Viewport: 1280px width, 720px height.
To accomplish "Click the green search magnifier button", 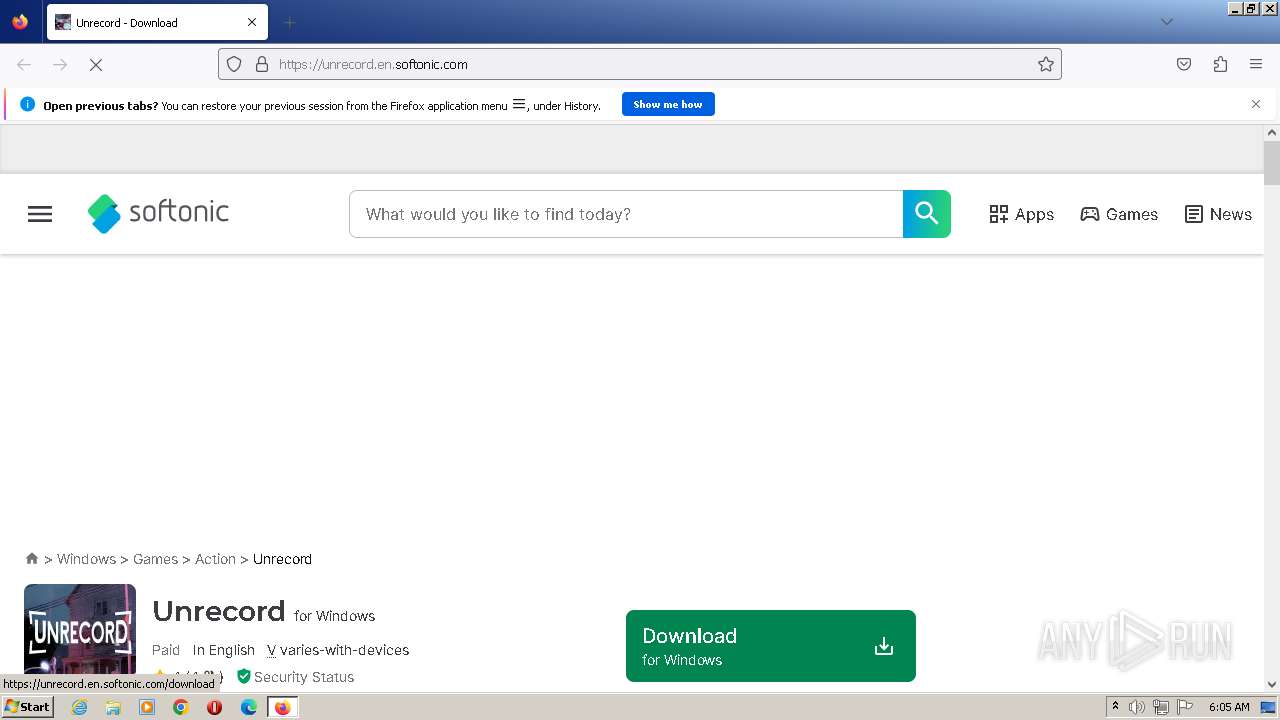I will click(x=927, y=214).
